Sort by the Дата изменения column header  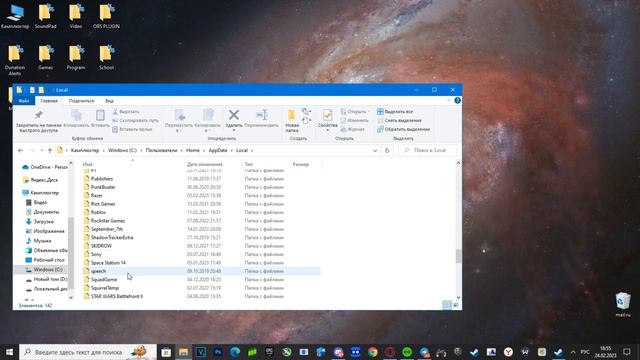tap(205, 164)
